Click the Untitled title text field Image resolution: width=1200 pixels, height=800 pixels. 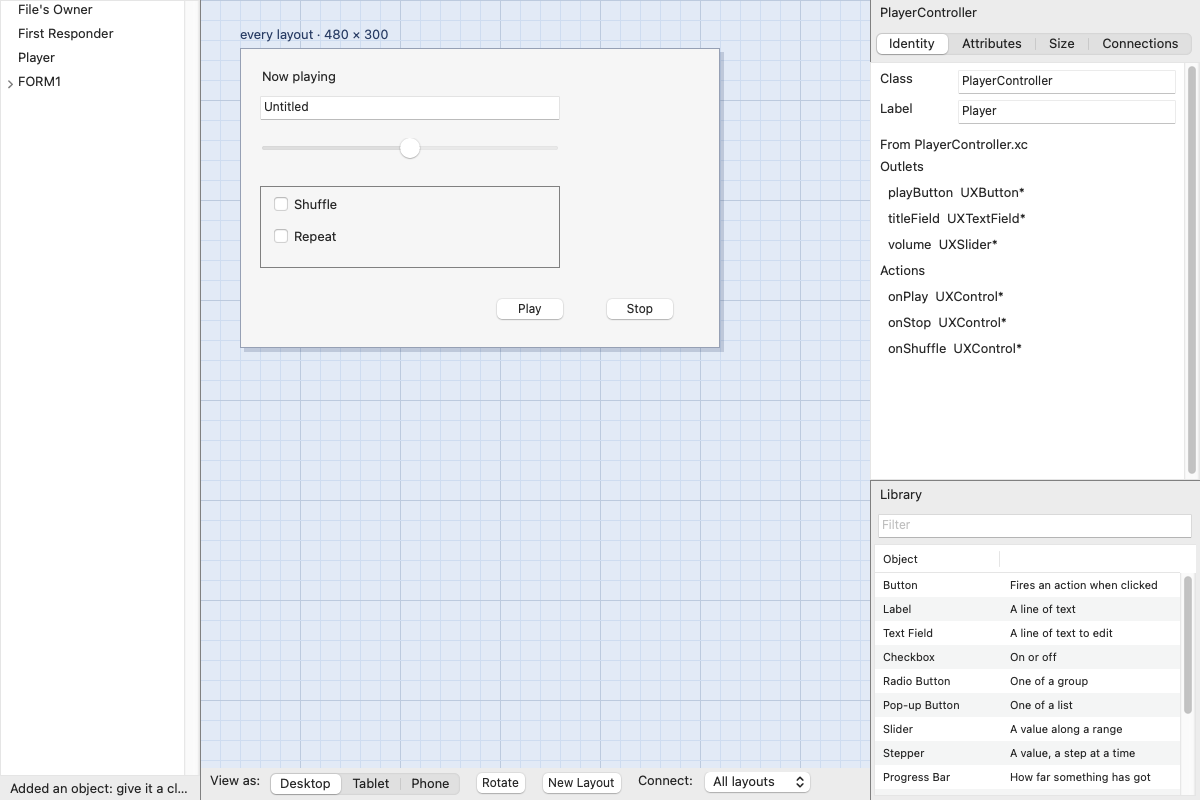(410, 108)
